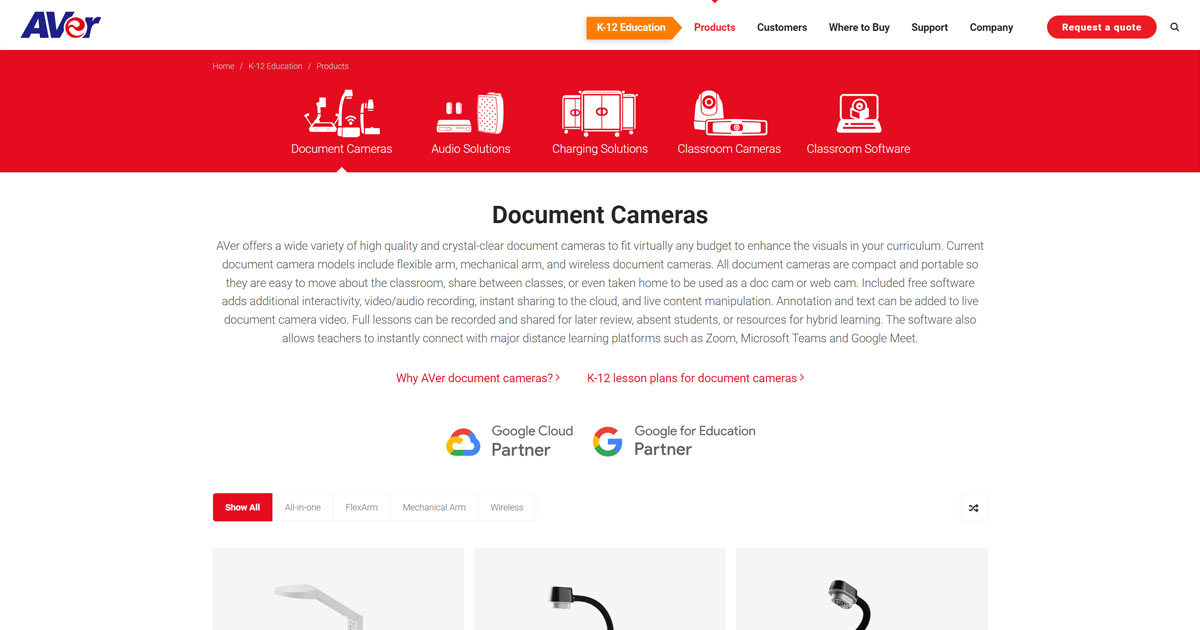1200x630 pixels.
Task: Select the Mechanical Arm filter tab
Action: [x=433, y=507]
